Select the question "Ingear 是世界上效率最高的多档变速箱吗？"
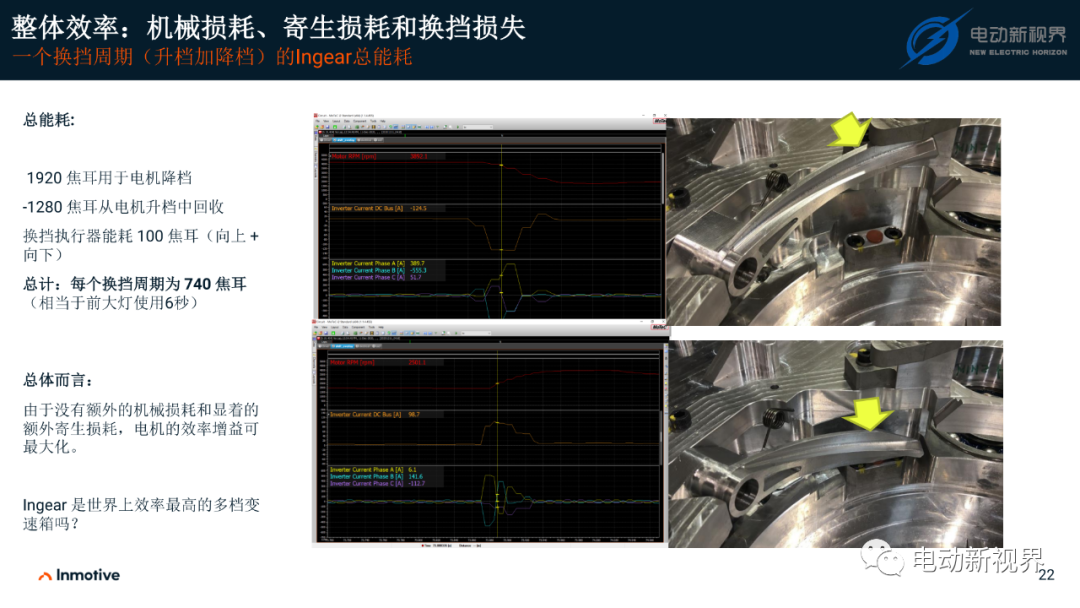 tap(141, 514)
